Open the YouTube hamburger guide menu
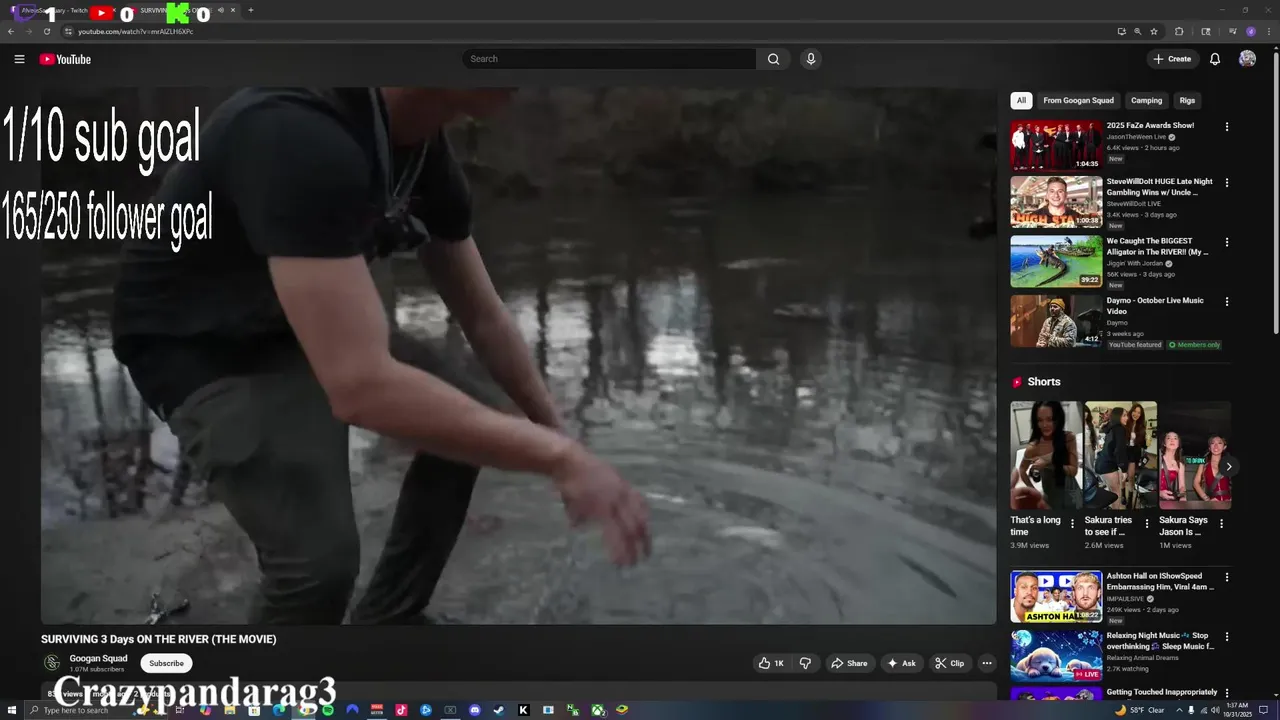This screenshot has height=720, width=1280. pos(19,59)
